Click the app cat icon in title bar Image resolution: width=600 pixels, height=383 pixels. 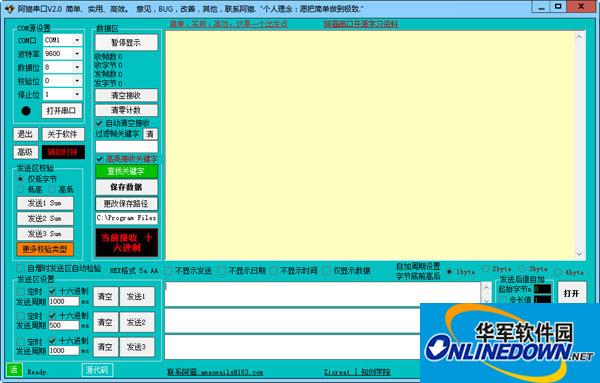9,8
